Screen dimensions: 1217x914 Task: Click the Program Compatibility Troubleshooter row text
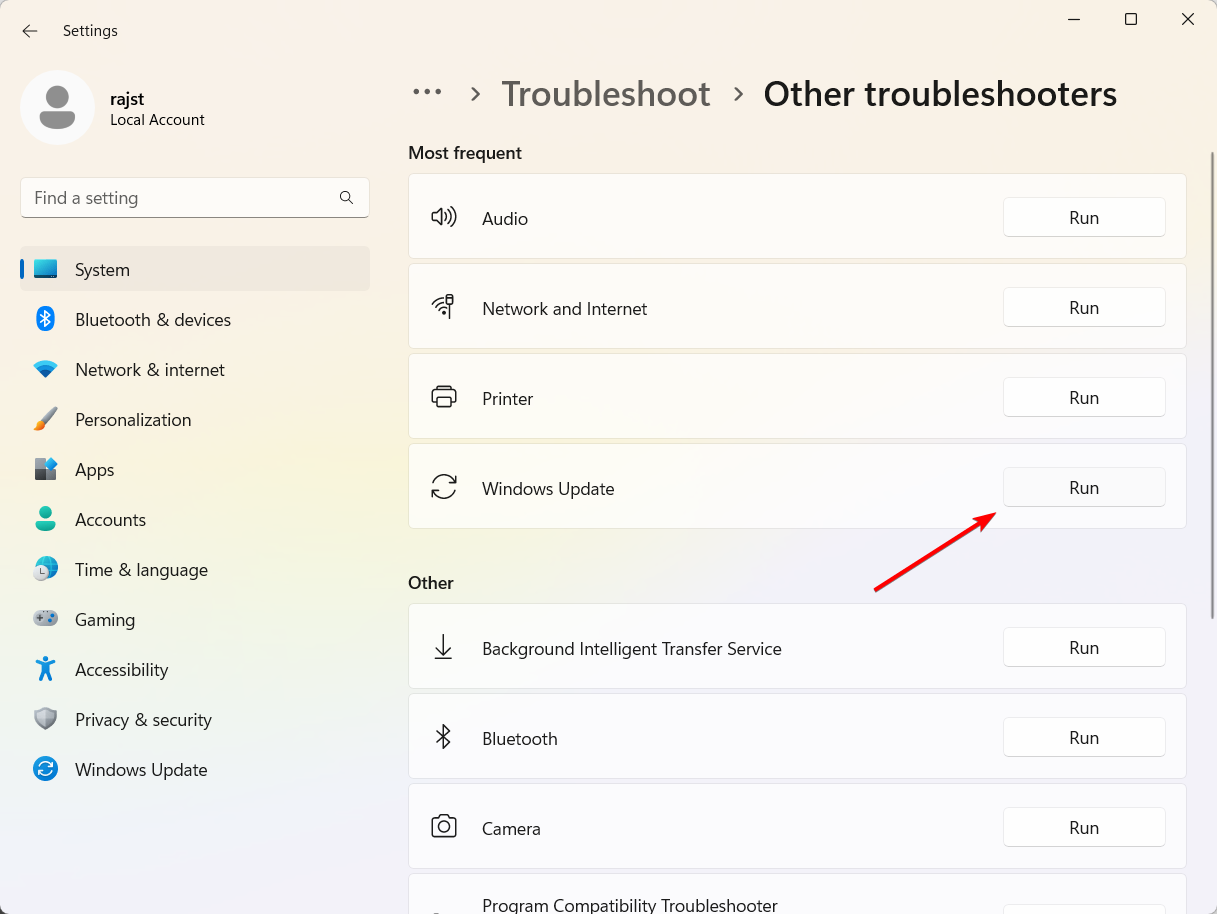click(x=630, y=905)
